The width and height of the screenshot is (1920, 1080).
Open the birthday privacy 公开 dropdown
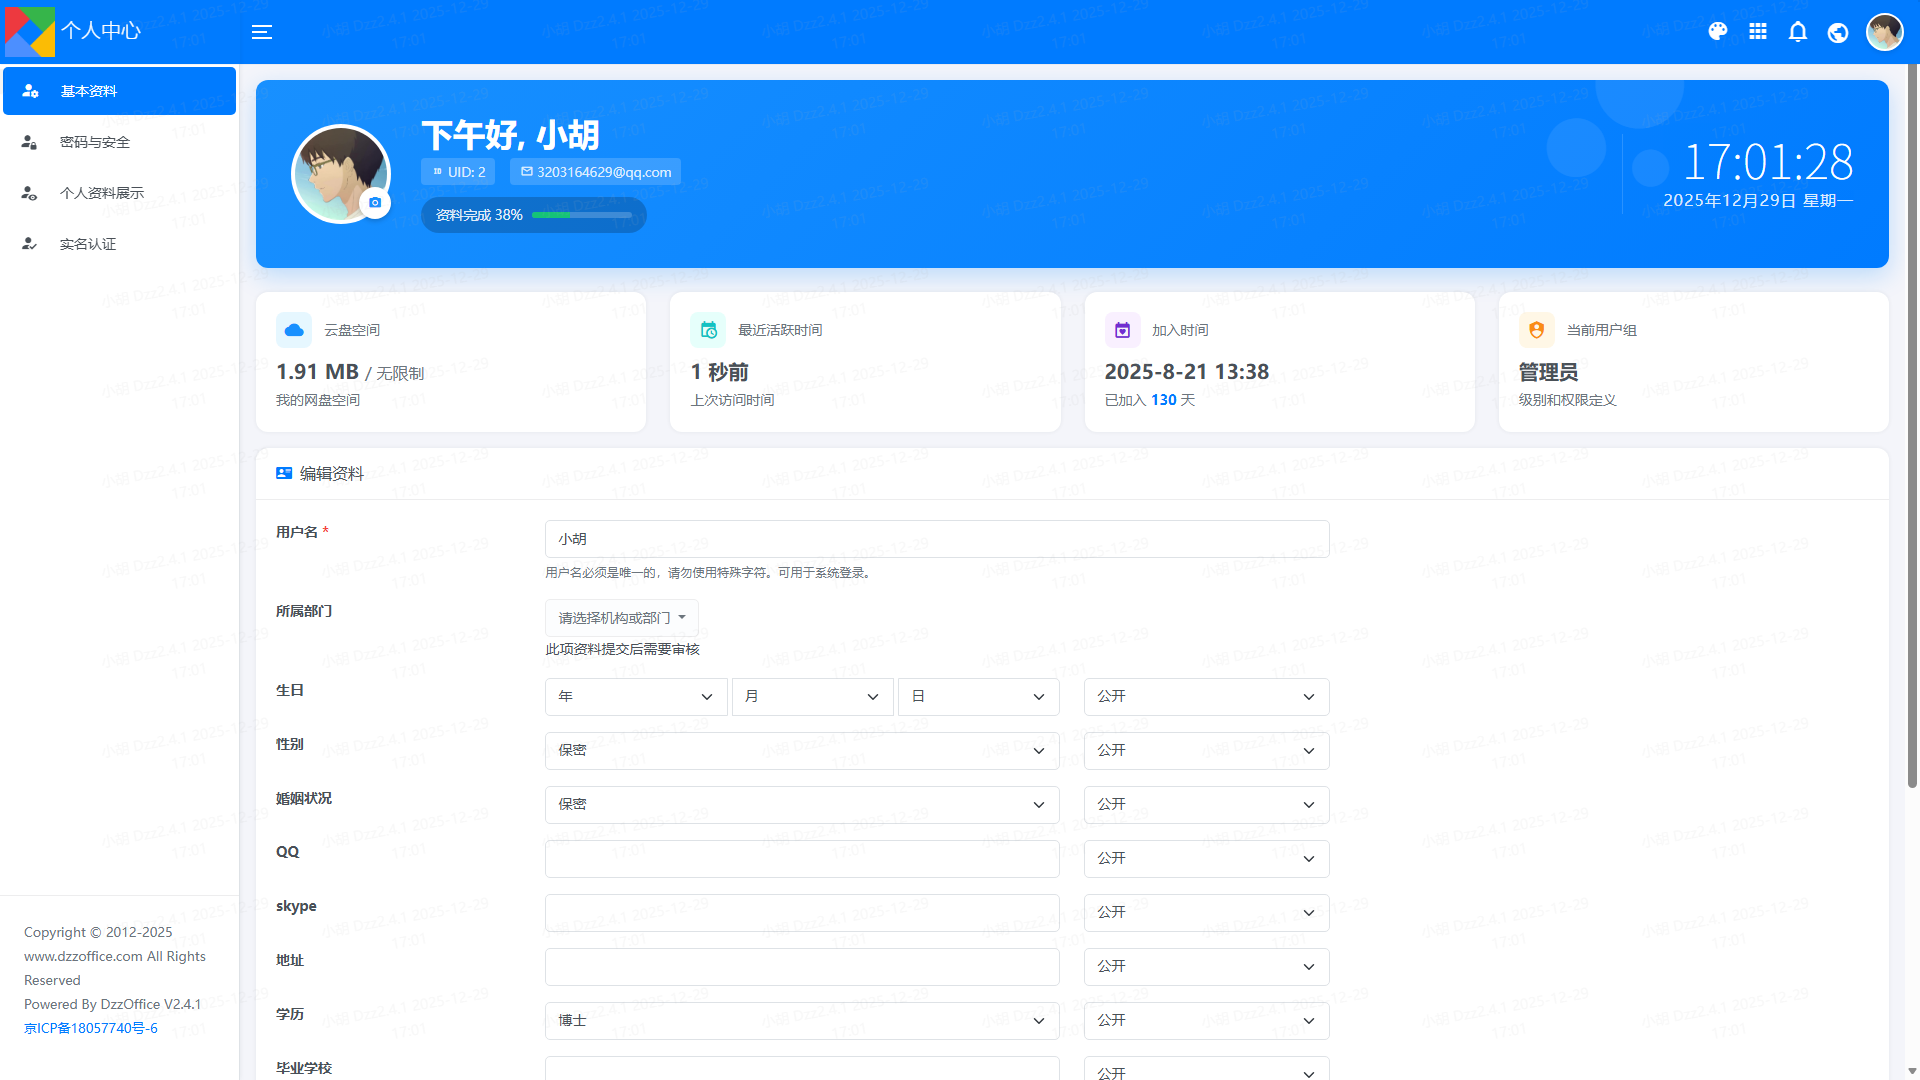(x=1206, y=697)
